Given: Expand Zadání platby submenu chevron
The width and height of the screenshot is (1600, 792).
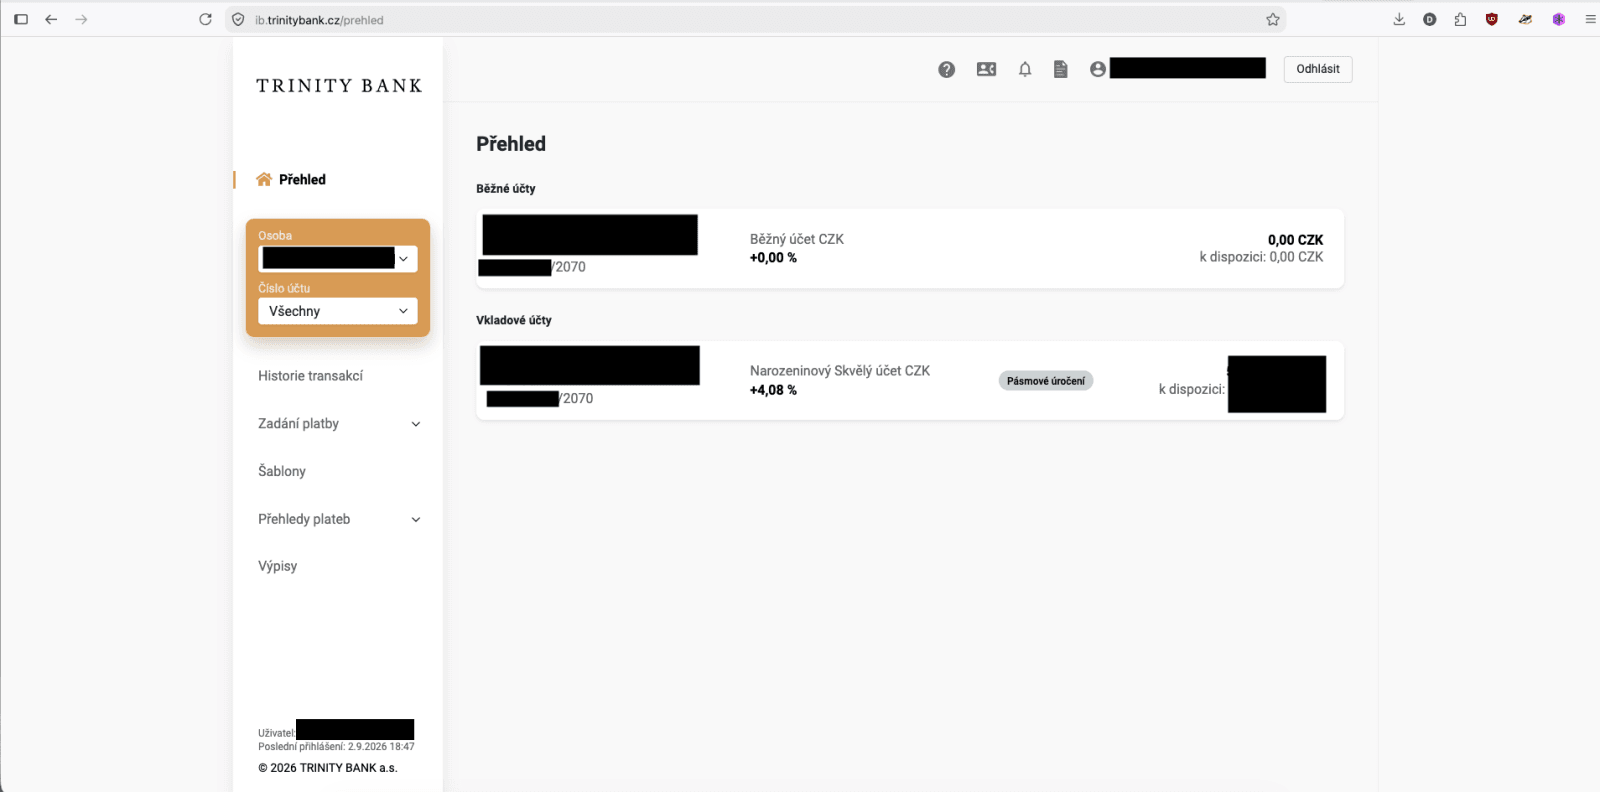Looking at the screenshot, I should pos(416,424).
